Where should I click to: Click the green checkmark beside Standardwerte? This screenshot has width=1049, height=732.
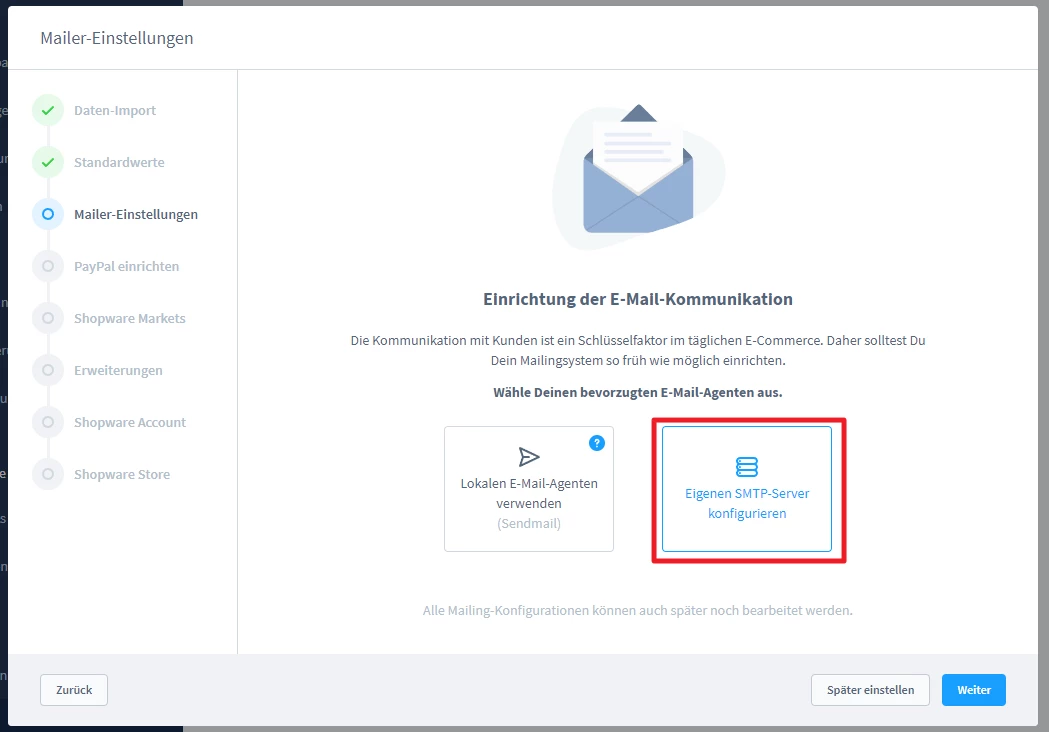(x=47, y=162)
